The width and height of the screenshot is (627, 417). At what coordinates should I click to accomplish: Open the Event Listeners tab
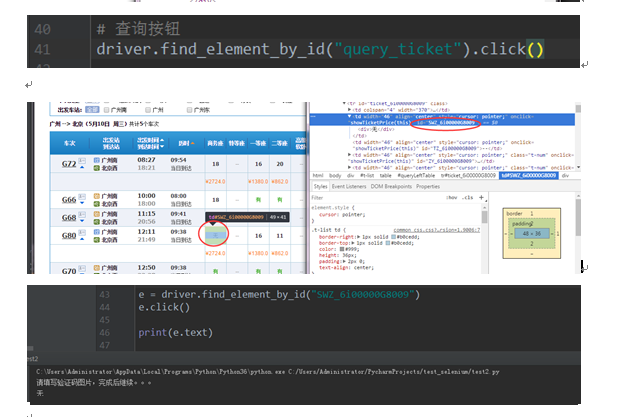(349, 187)
